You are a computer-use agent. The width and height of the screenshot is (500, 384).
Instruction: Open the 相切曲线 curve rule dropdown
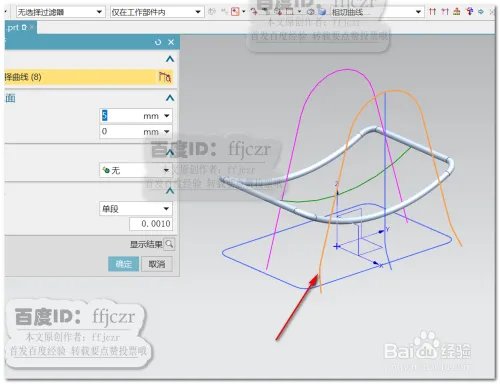coord(377,12)
